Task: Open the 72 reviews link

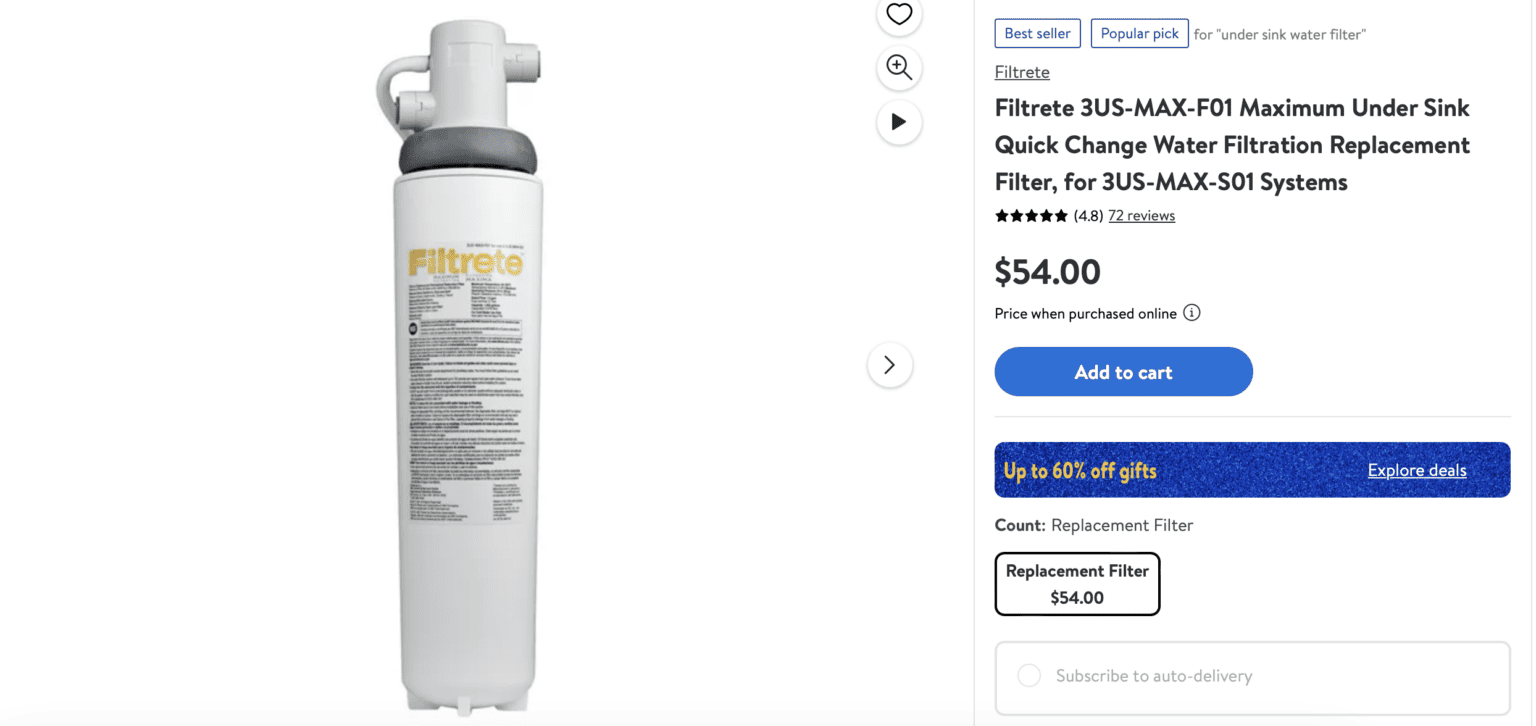Action: (1141, 215)
